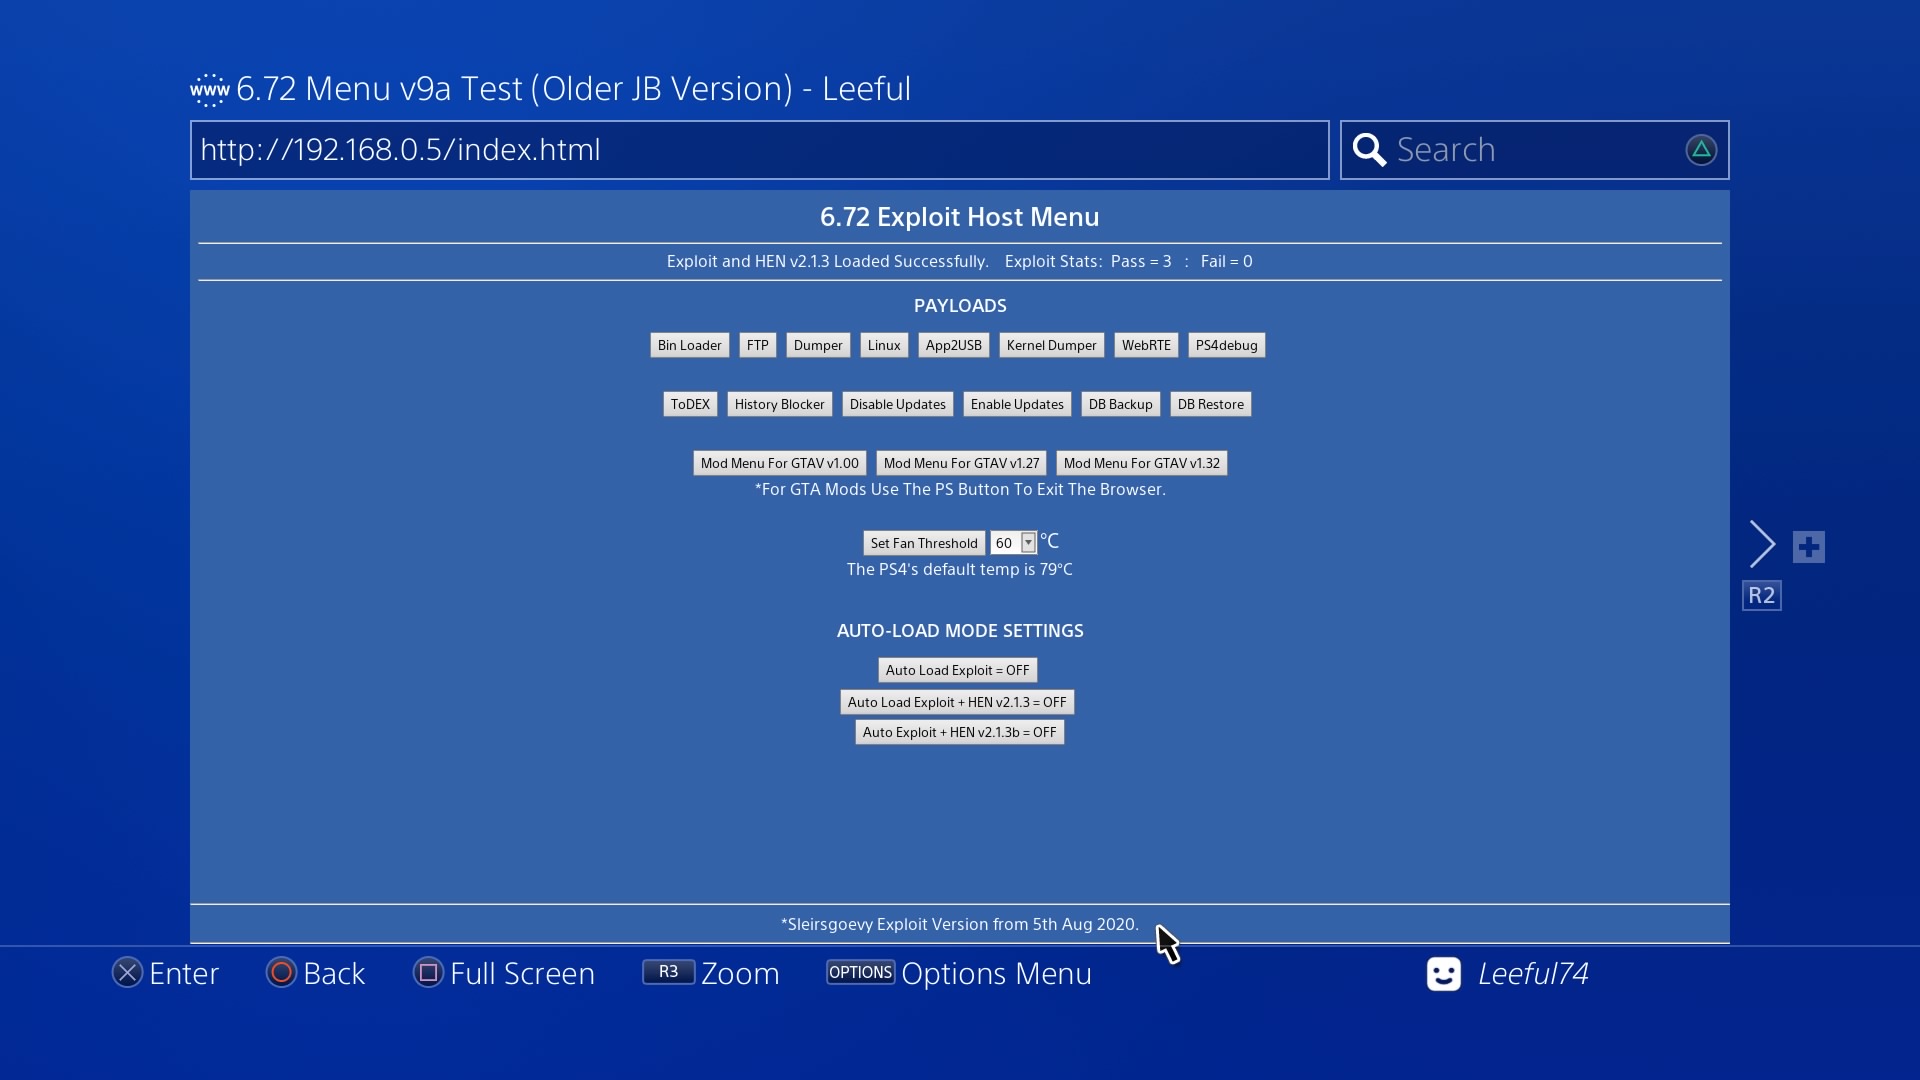This screenshot has width=1920, height=1080.
Task: Run the App2USB payload
Action: click(954, 345)
